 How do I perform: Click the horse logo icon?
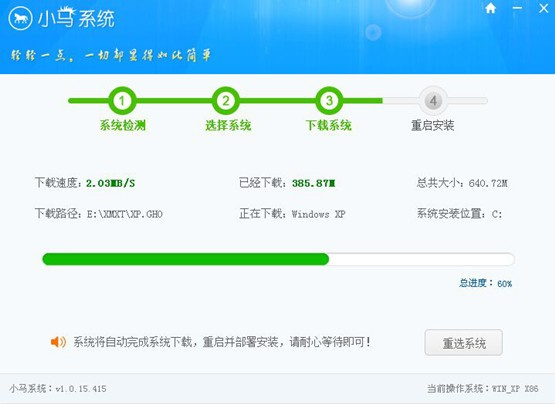point(21,18)
